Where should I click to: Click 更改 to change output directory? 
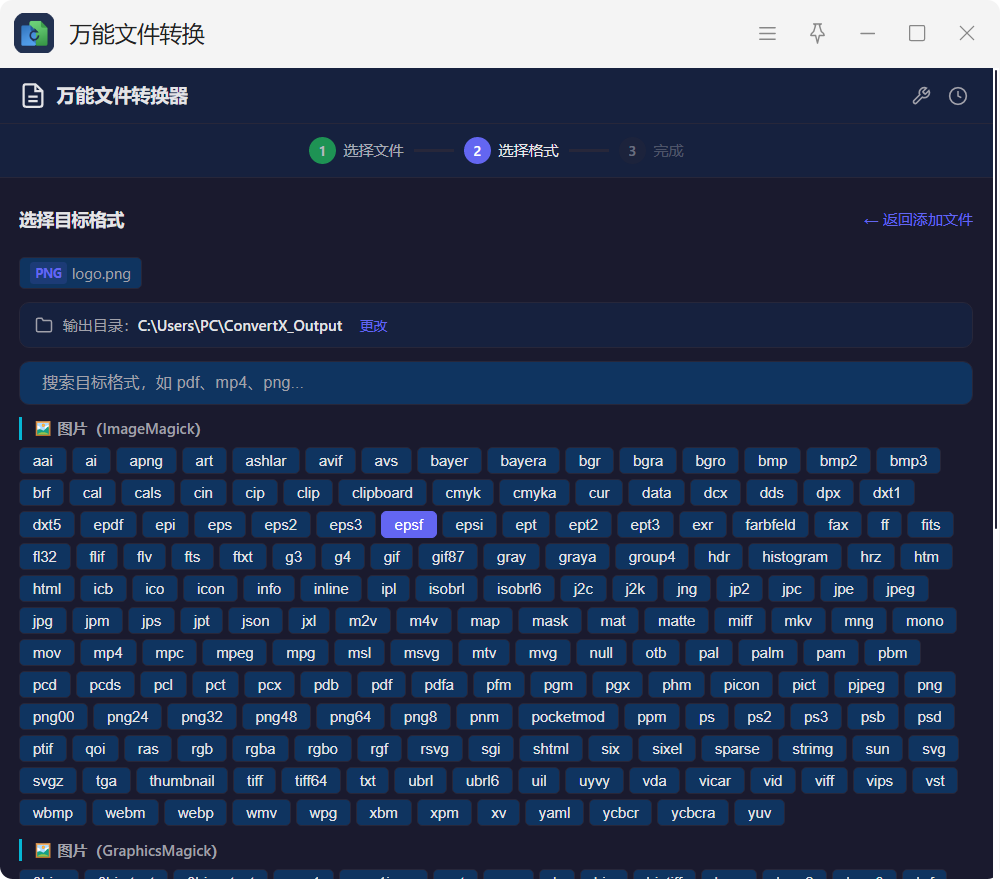tap(373, 326)
